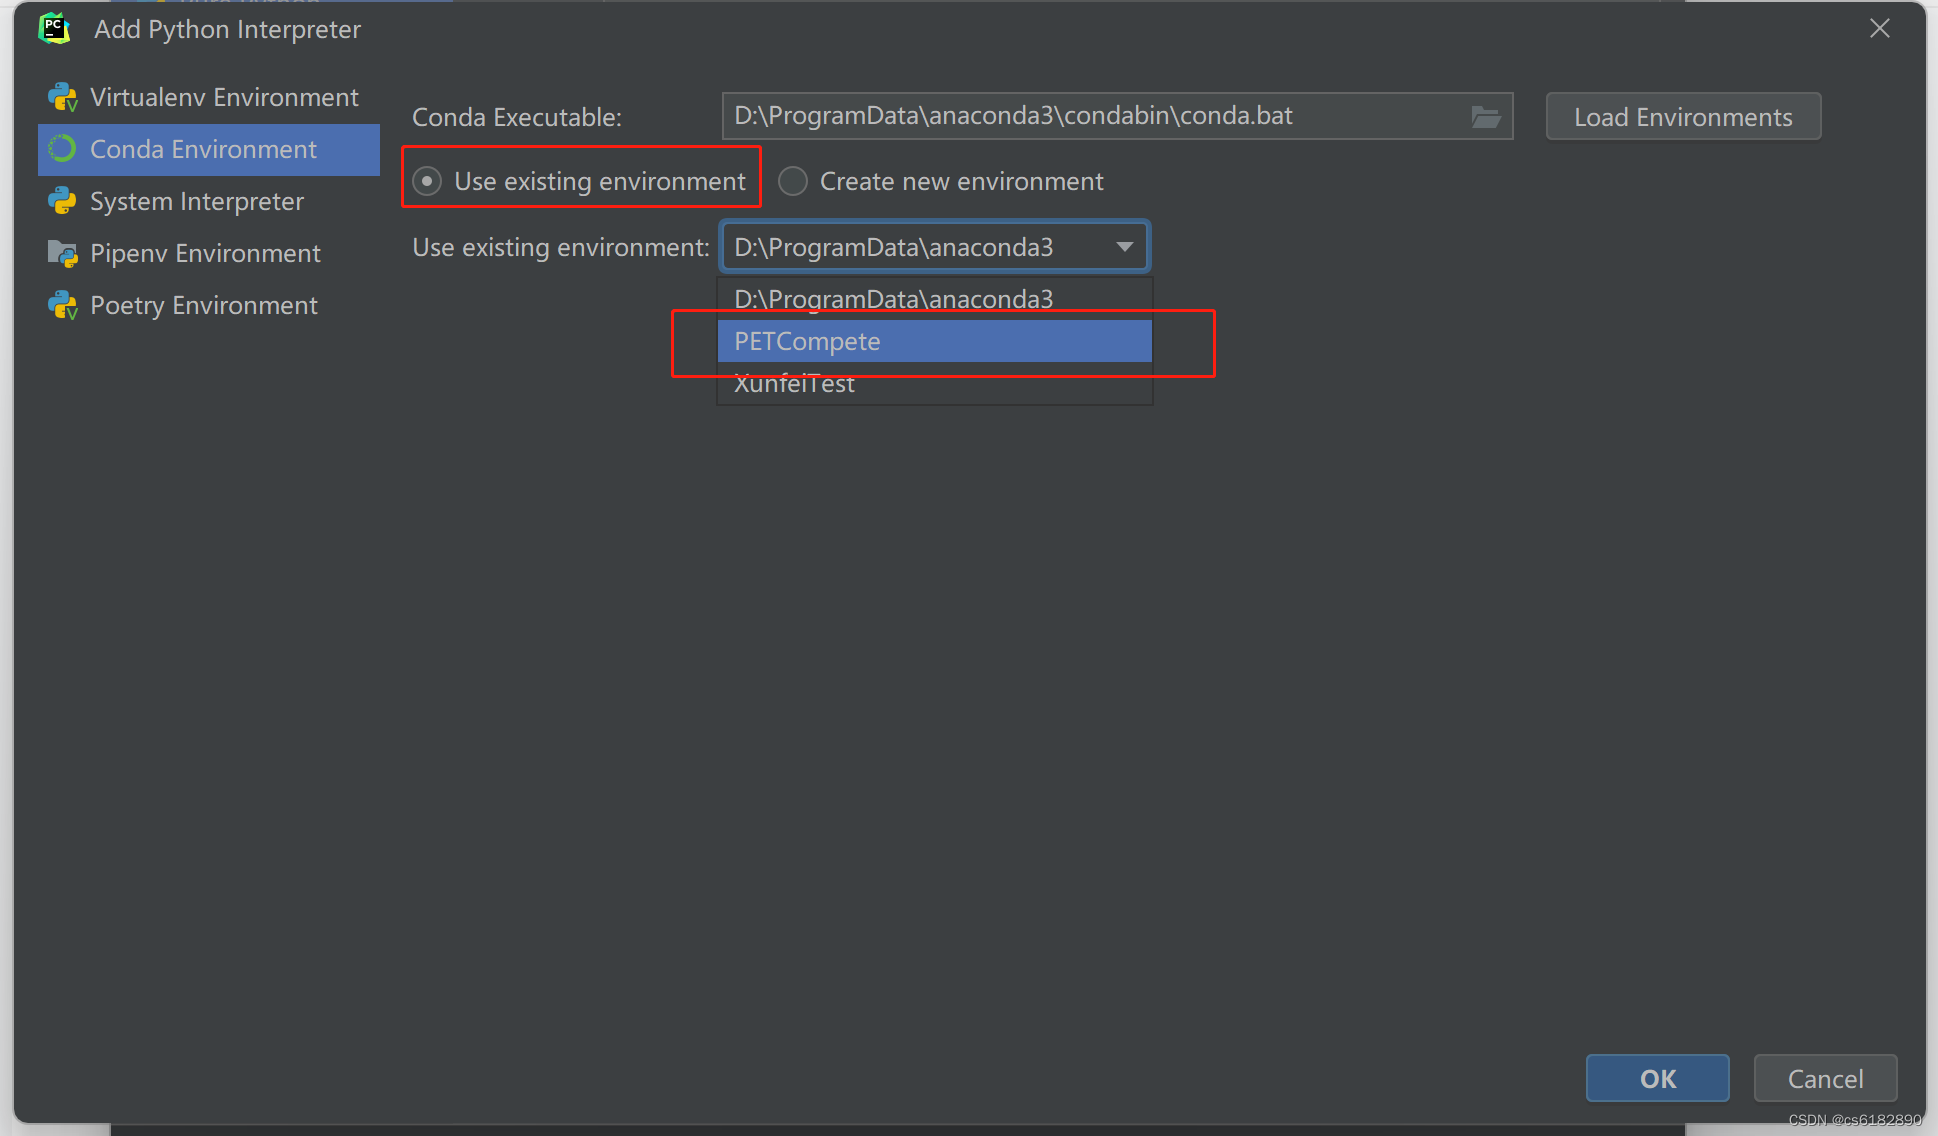Open the Virtualenv Environment section
Screen dimensions: 1938x1136
[x=224, y=97]
